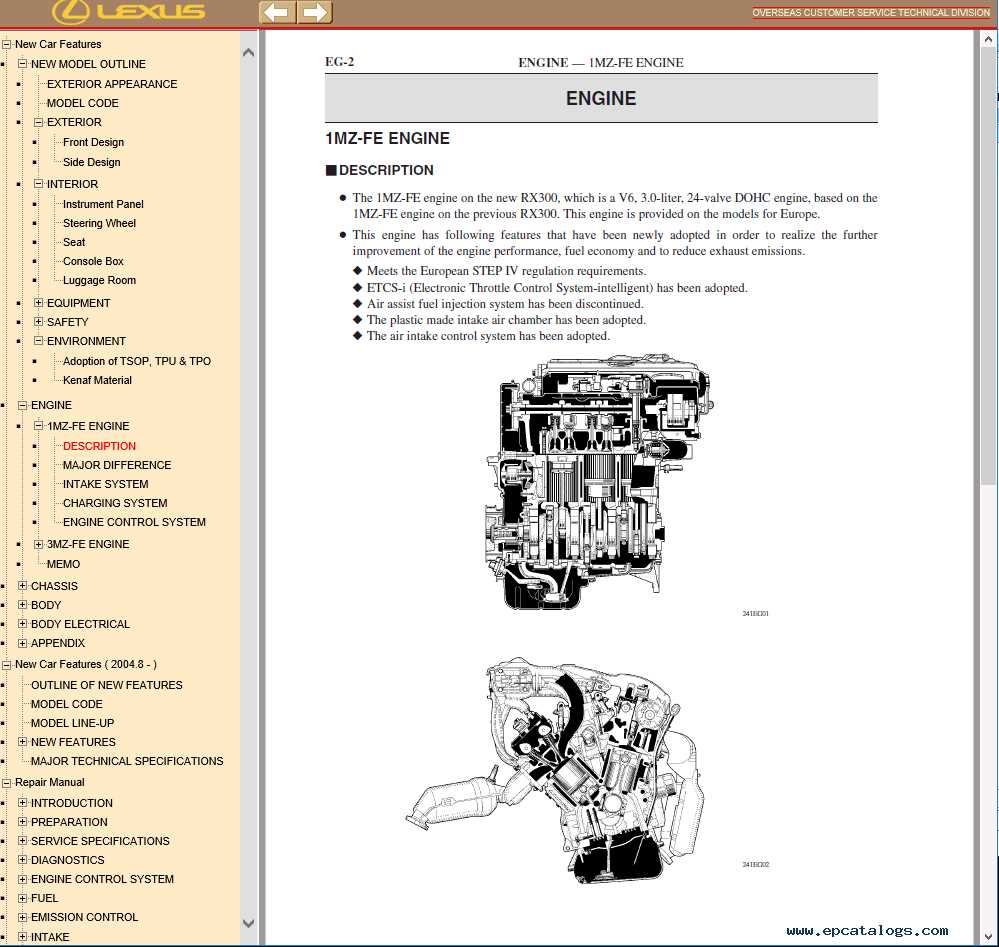Image resolution: width=999 pixels, height=947 pixels.
Task: Go to next page with forward arrow
Action: point(314,12)
